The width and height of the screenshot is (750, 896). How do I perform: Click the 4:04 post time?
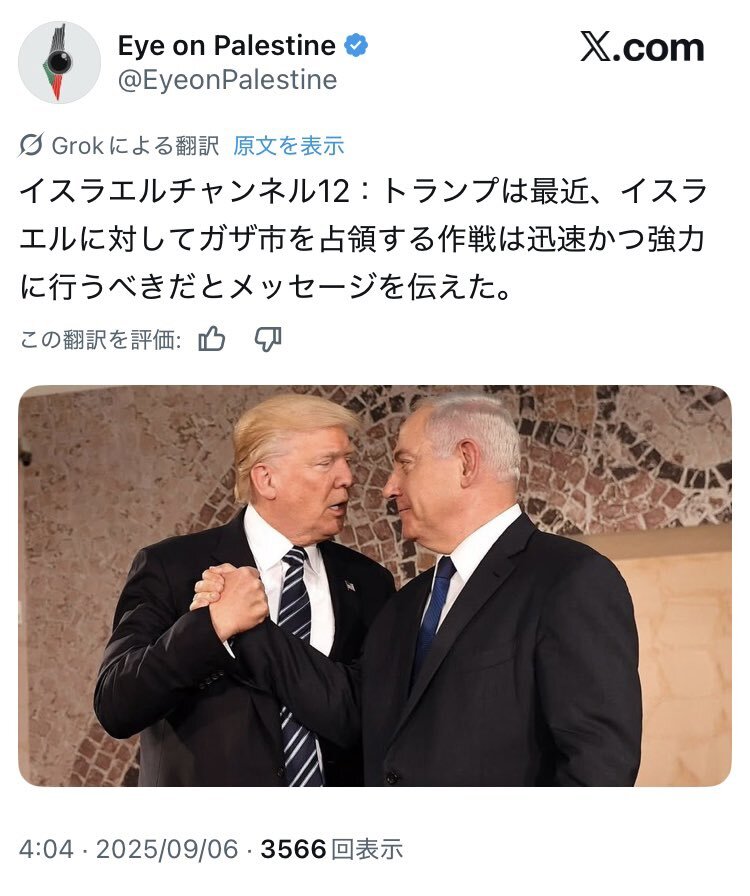(x=46, y=849)
